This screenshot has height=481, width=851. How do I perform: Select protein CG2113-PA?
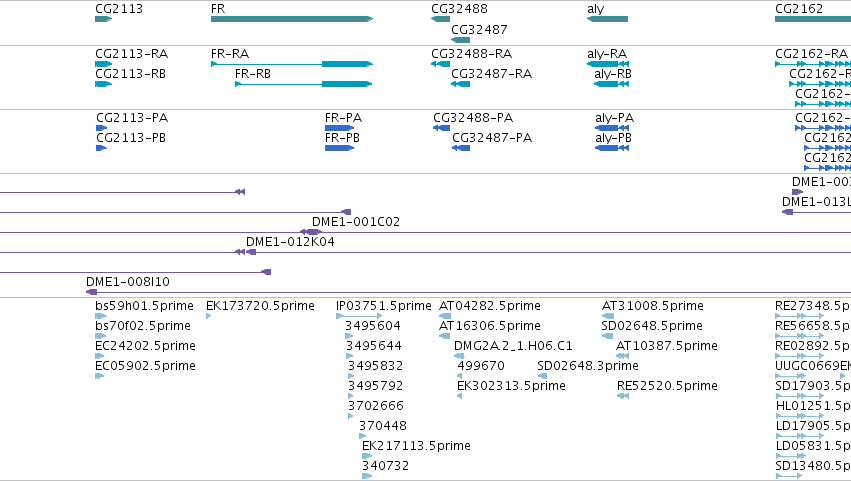coord(101,128)
